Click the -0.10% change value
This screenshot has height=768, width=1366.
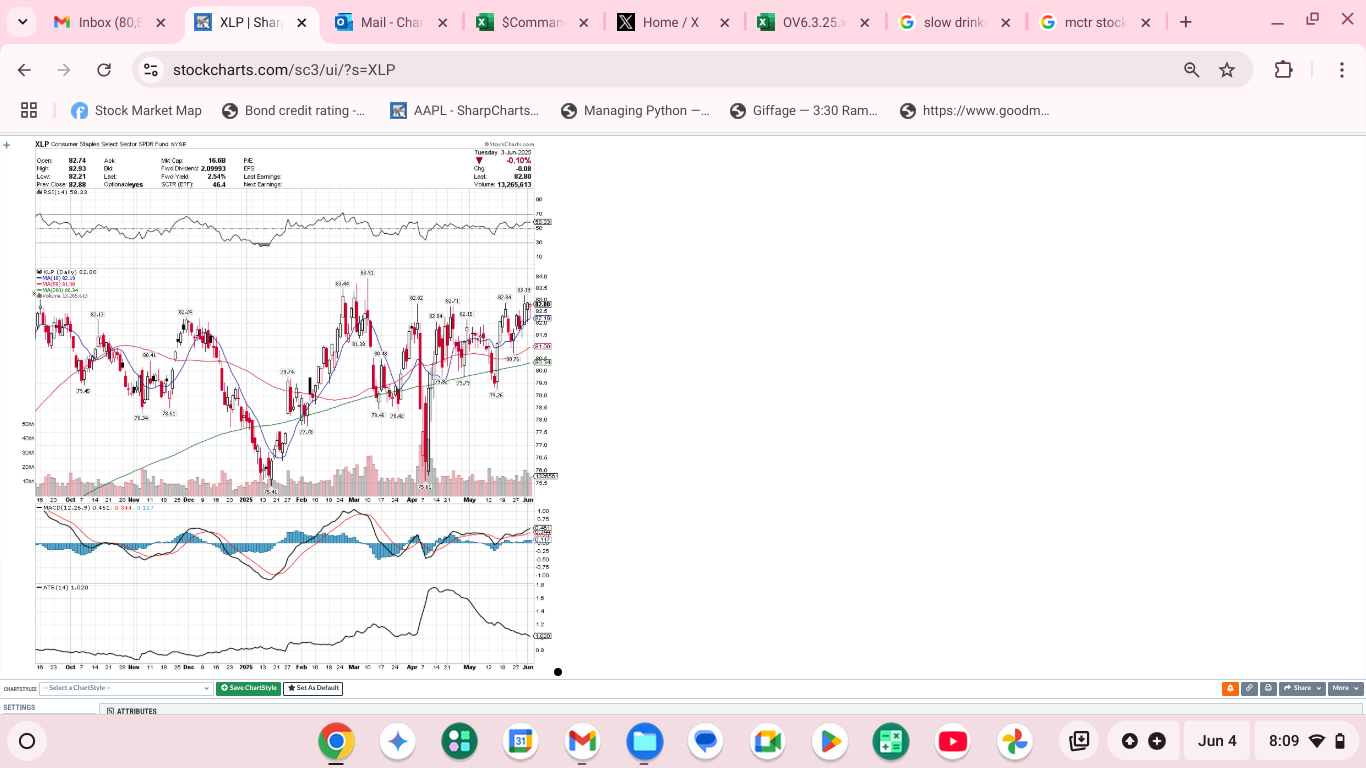519,160
